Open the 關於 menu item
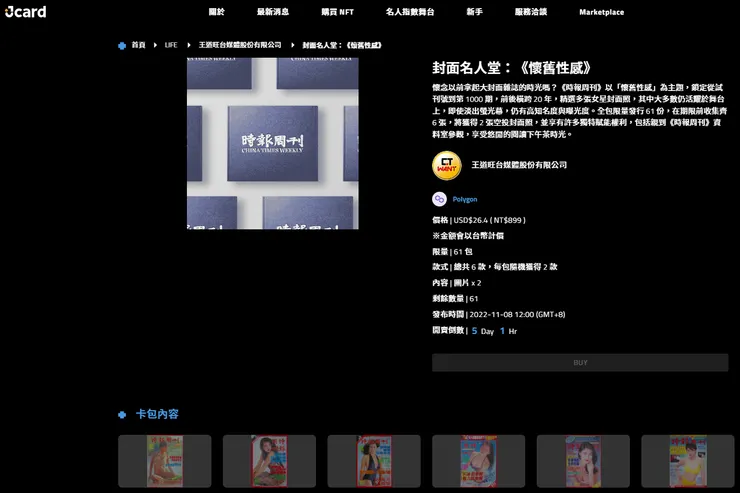The width and height of the screenshot is (740, 493). click(x=217, y=12)
